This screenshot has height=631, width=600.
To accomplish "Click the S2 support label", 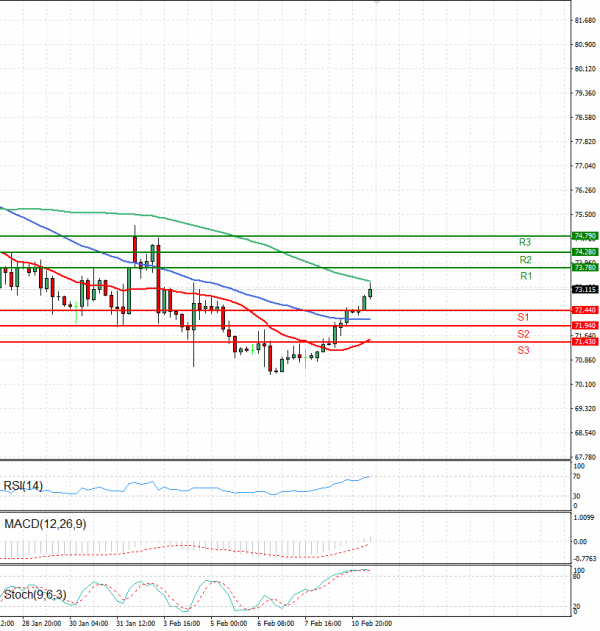I will coord(523,334).
